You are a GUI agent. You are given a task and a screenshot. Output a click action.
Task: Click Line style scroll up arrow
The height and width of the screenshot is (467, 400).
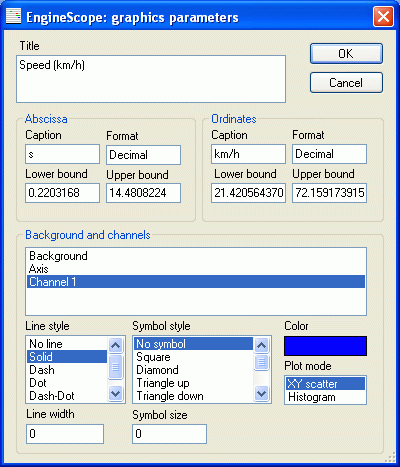[115, 345]
